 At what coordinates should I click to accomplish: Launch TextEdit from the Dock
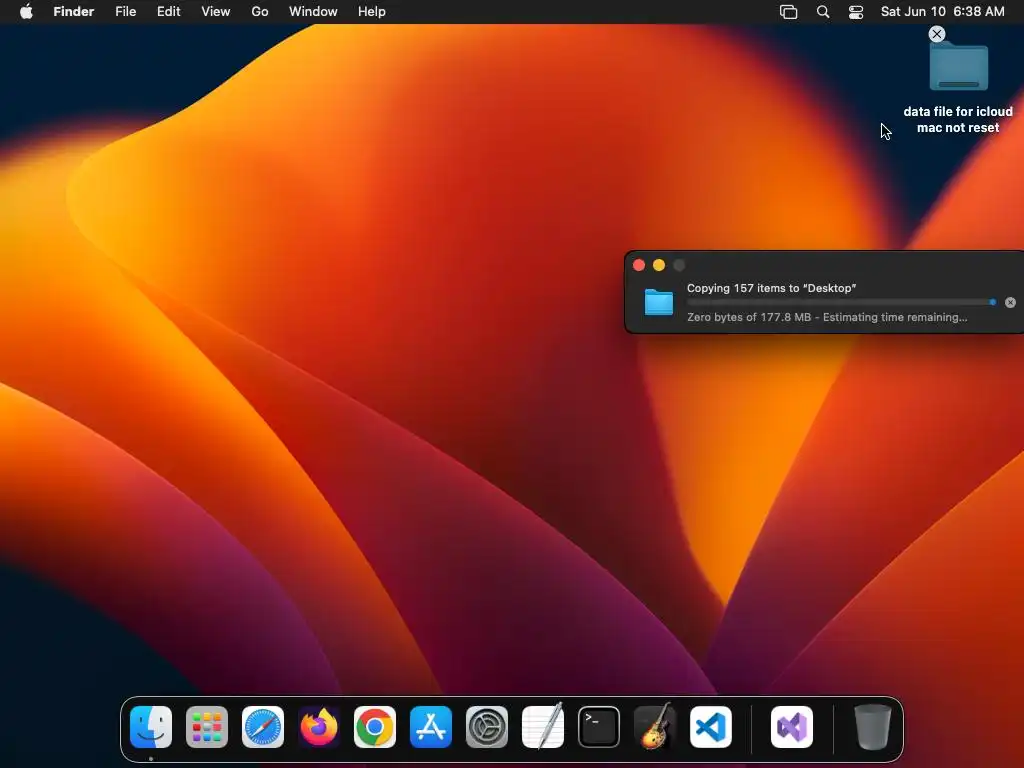tap(543, 727)
